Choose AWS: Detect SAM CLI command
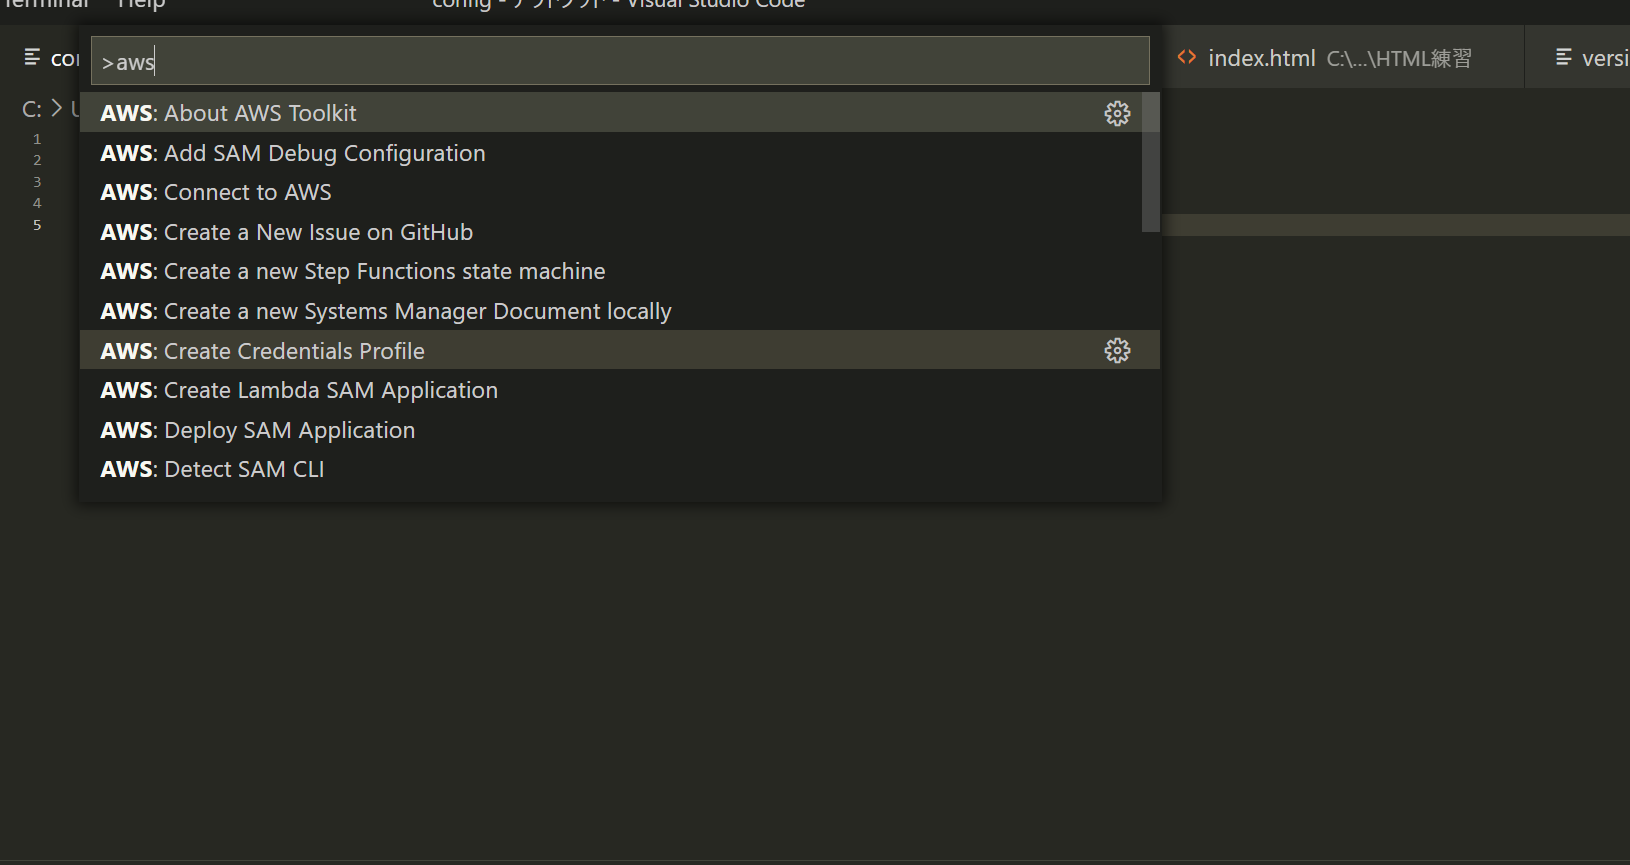This screenshot has width=1630, height=865. 620,469
